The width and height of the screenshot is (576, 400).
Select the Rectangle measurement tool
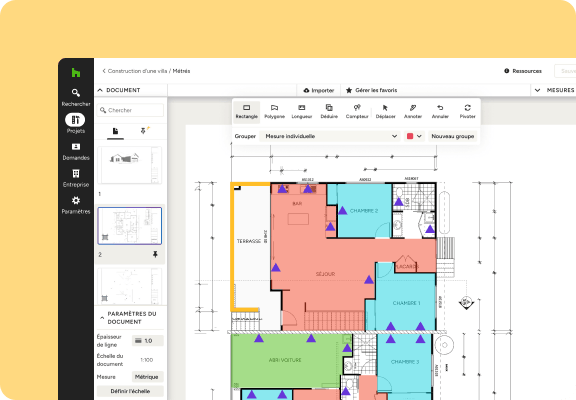click(x=246, y=112)
